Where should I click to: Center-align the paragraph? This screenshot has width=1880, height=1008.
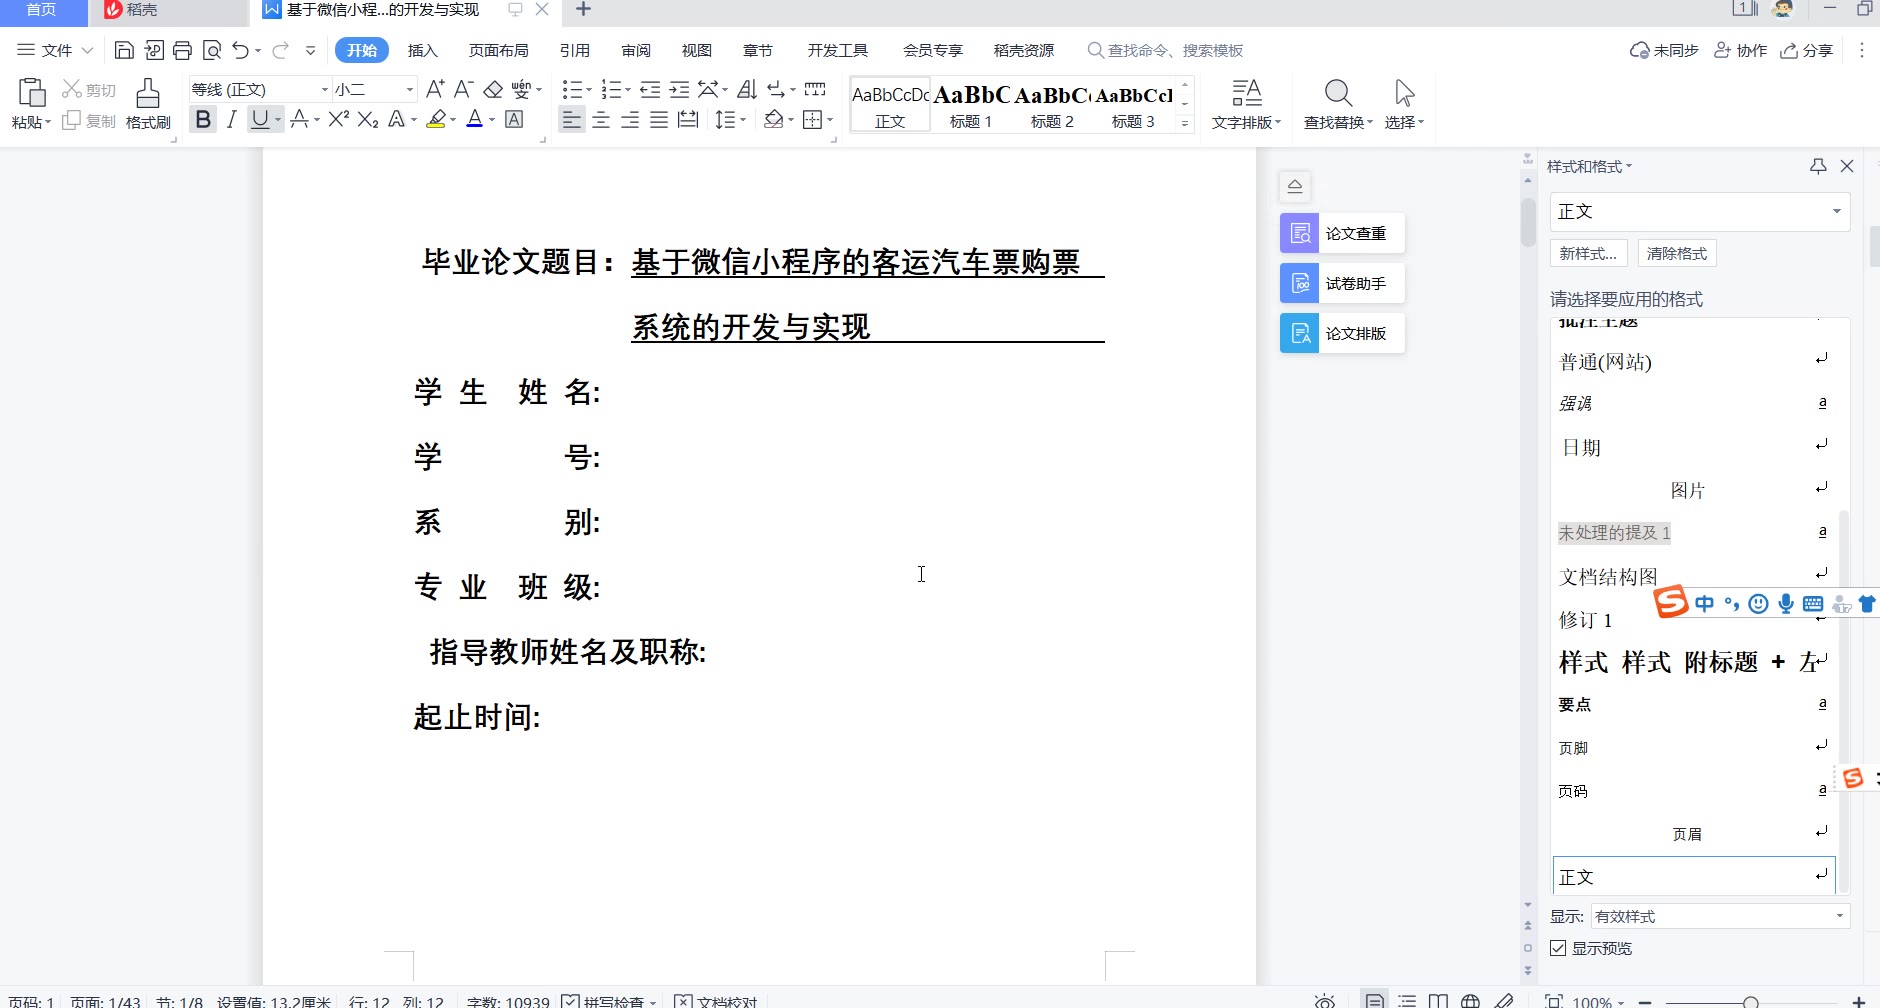[x=601, y=120]
